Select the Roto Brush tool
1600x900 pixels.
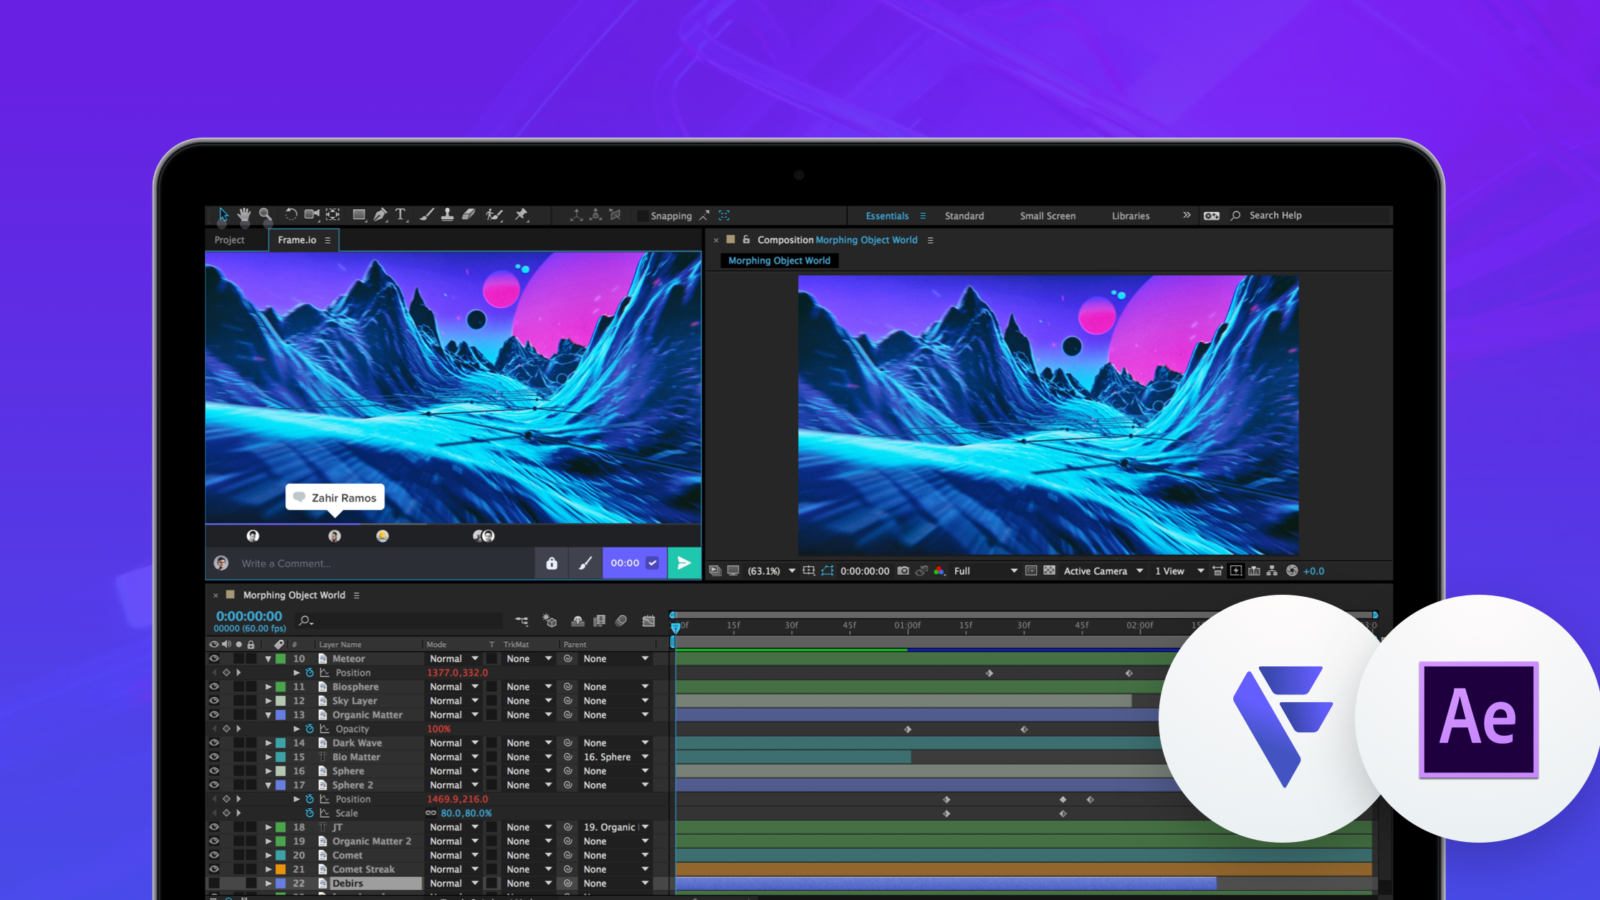tap(494, 215)
